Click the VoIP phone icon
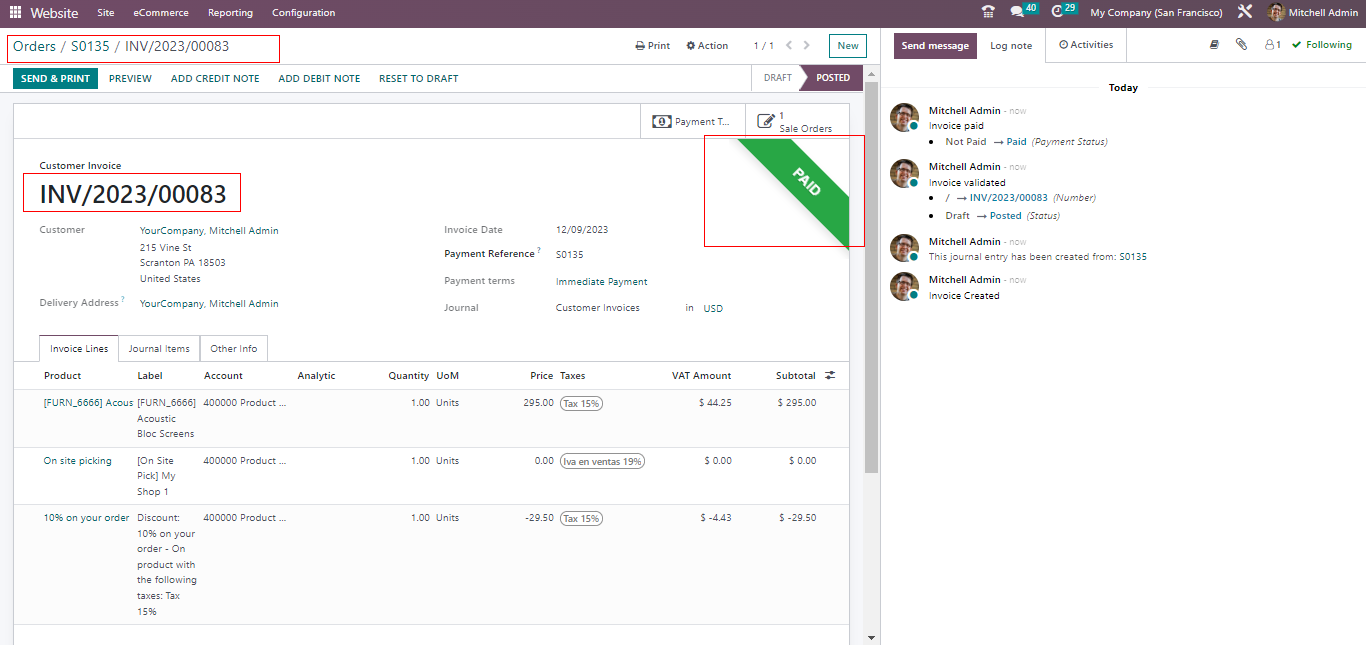 (x=988, y=13)
